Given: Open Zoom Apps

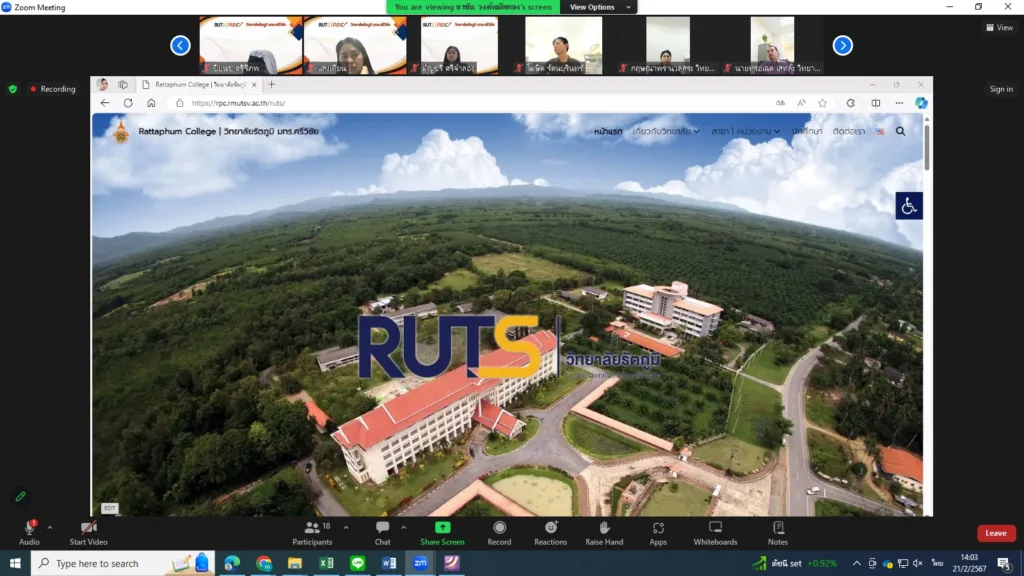Looking at the screenshot, I should (x=658, y=532).
